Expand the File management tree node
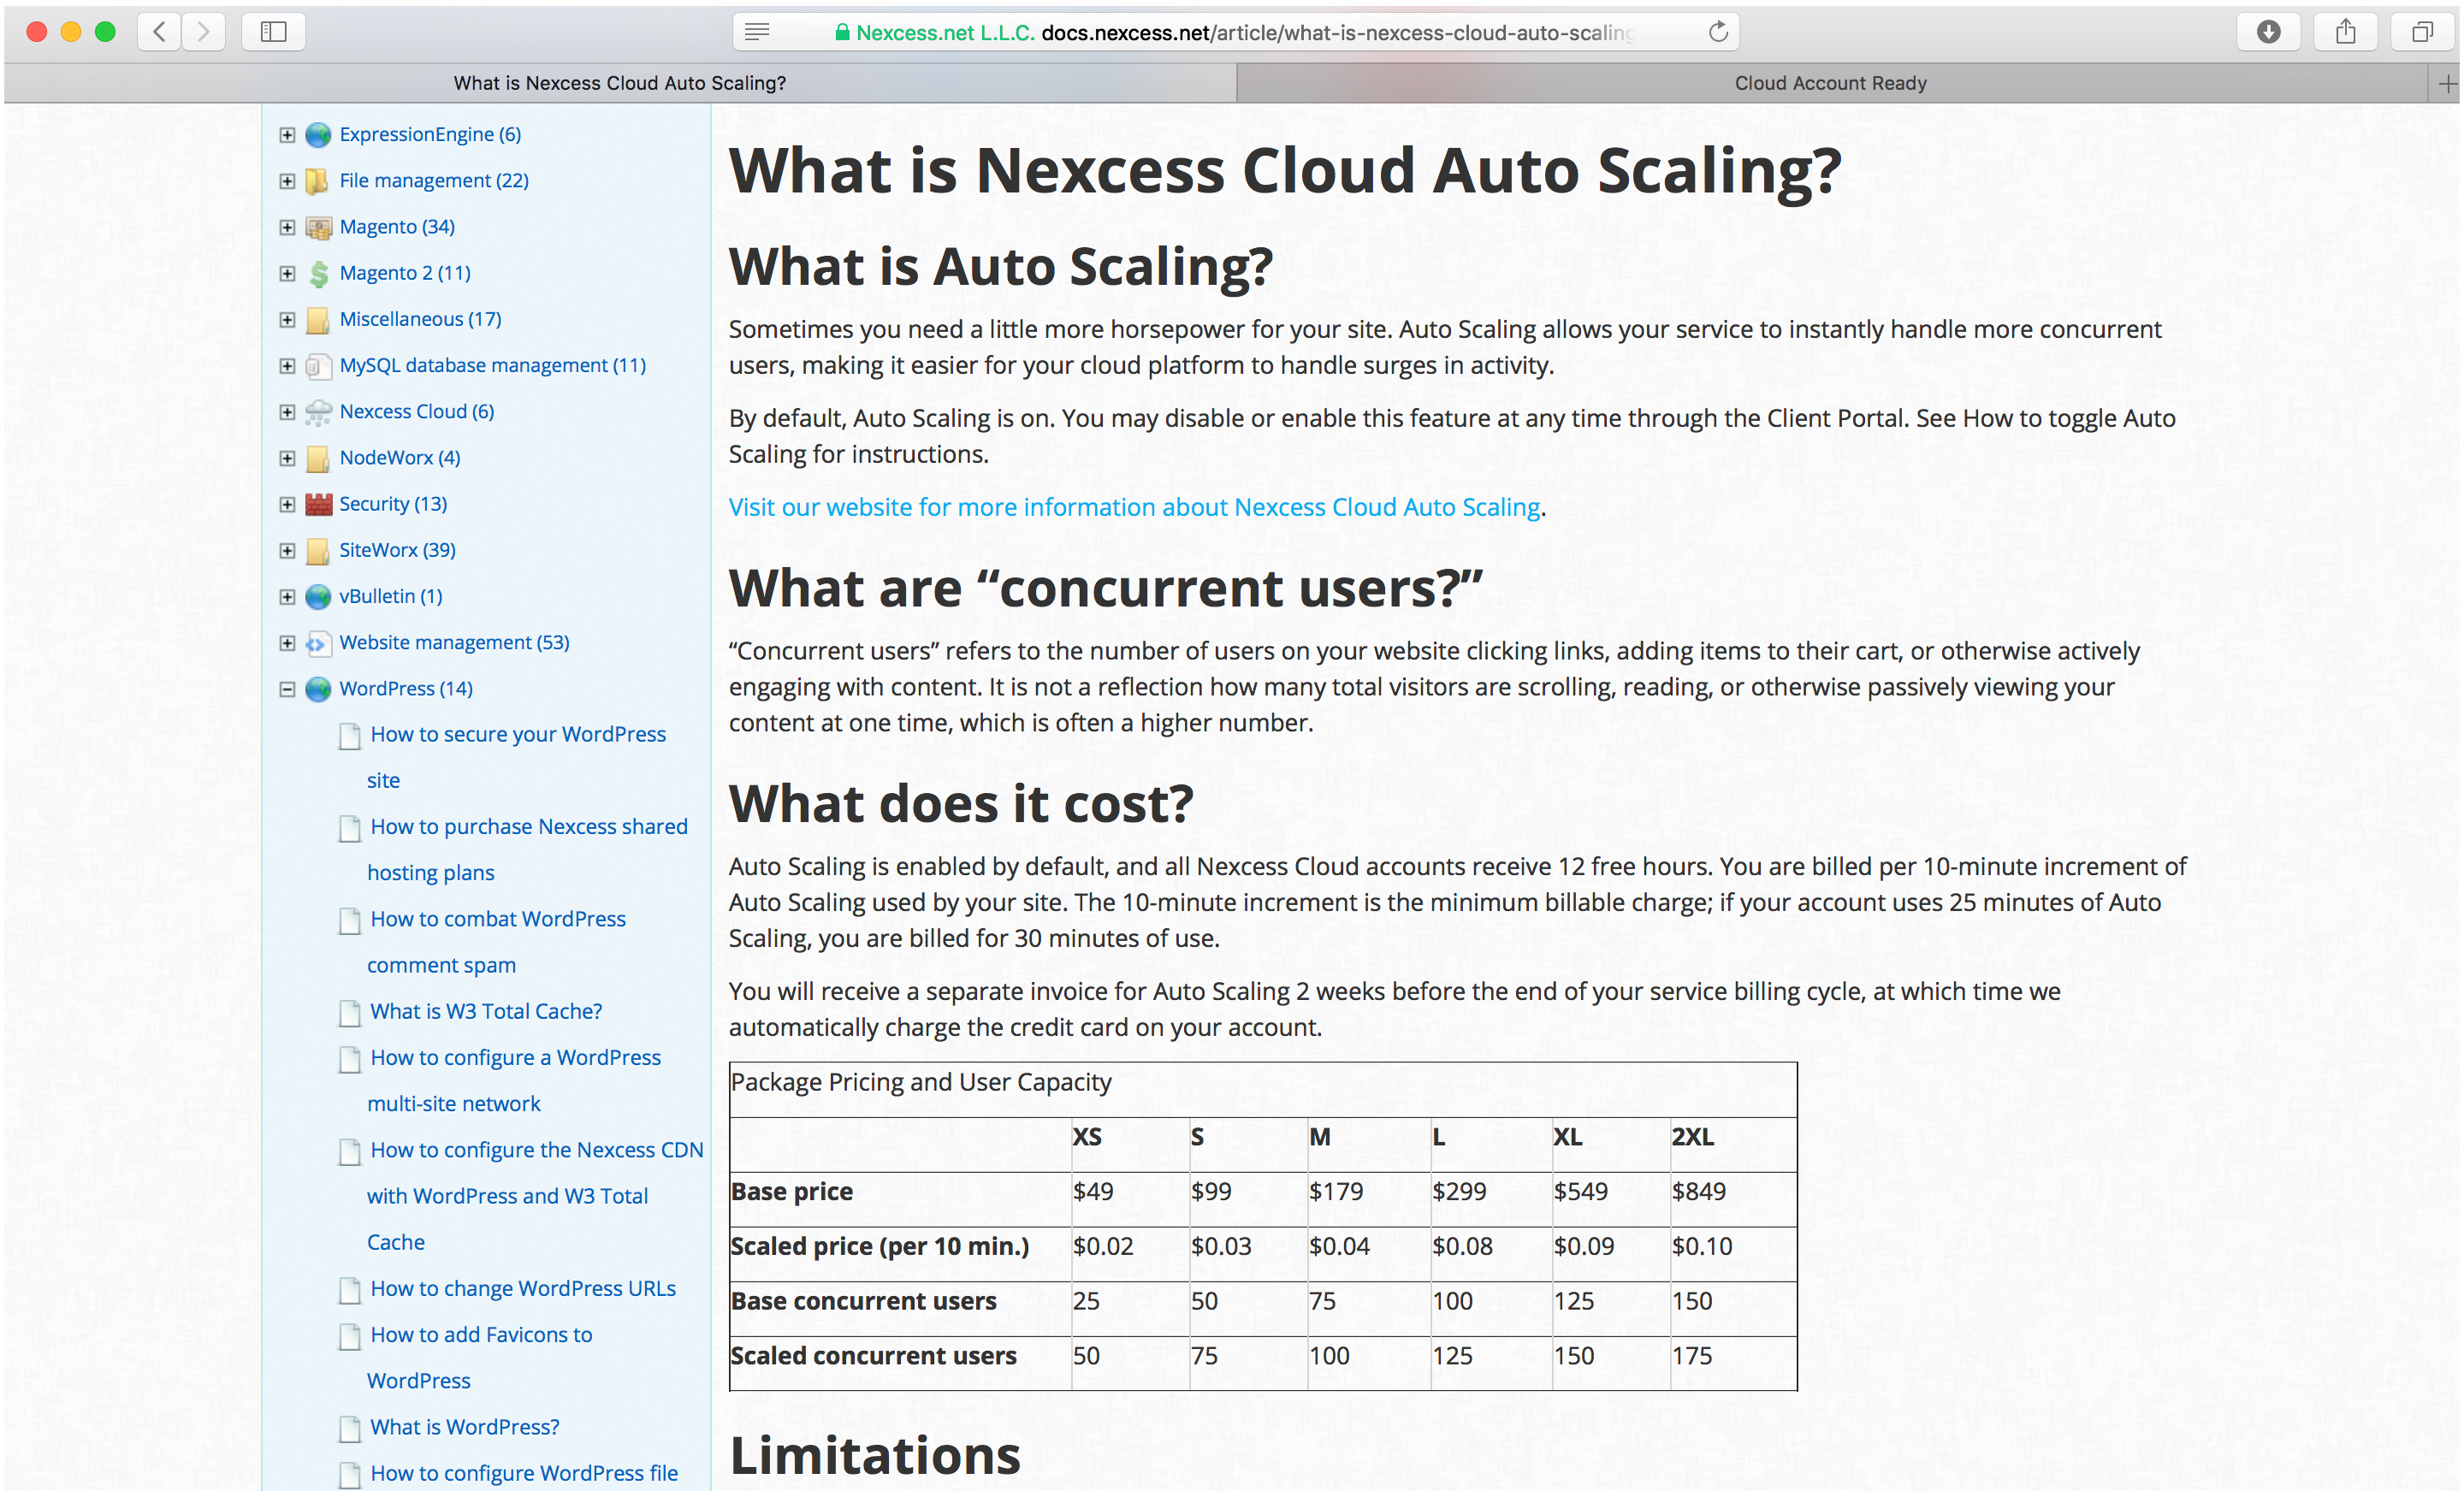This screenshot has height=1497, width=2464. click(287, 181)
